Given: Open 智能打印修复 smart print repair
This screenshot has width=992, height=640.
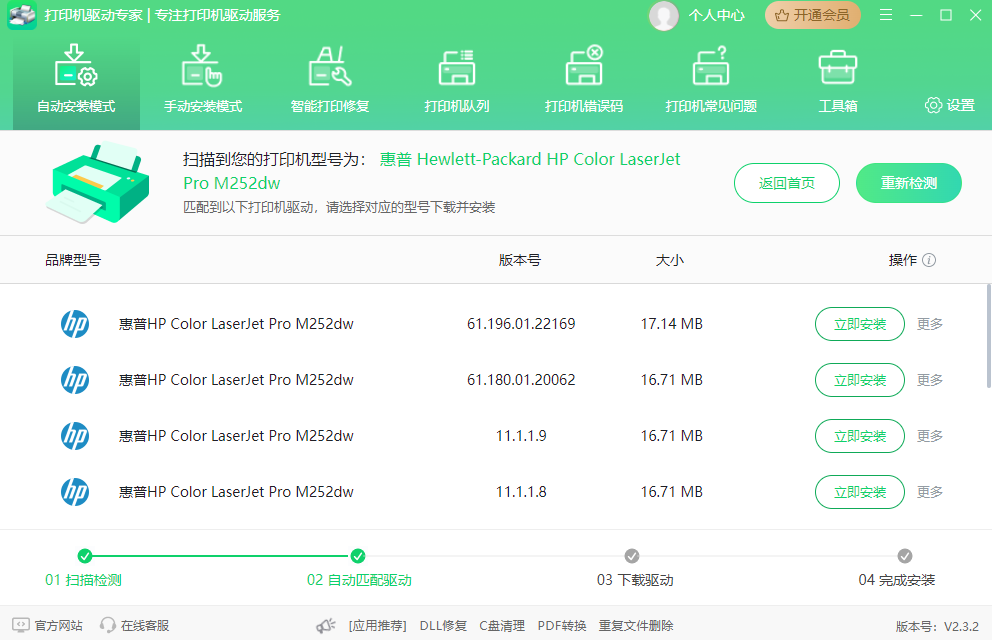Looking at the screenshot, I should pyautogui.click(x=330, y=80).
